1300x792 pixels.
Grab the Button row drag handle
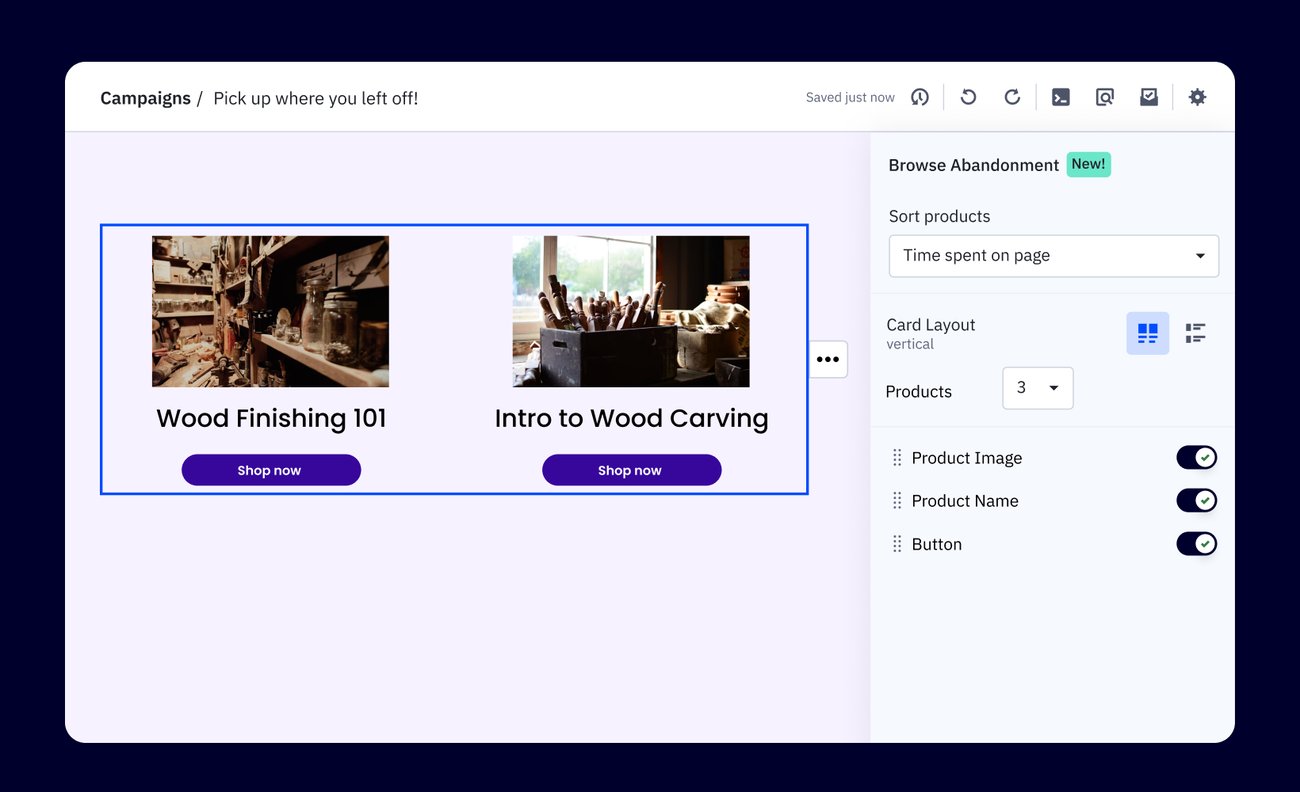[x=896, y=544]
